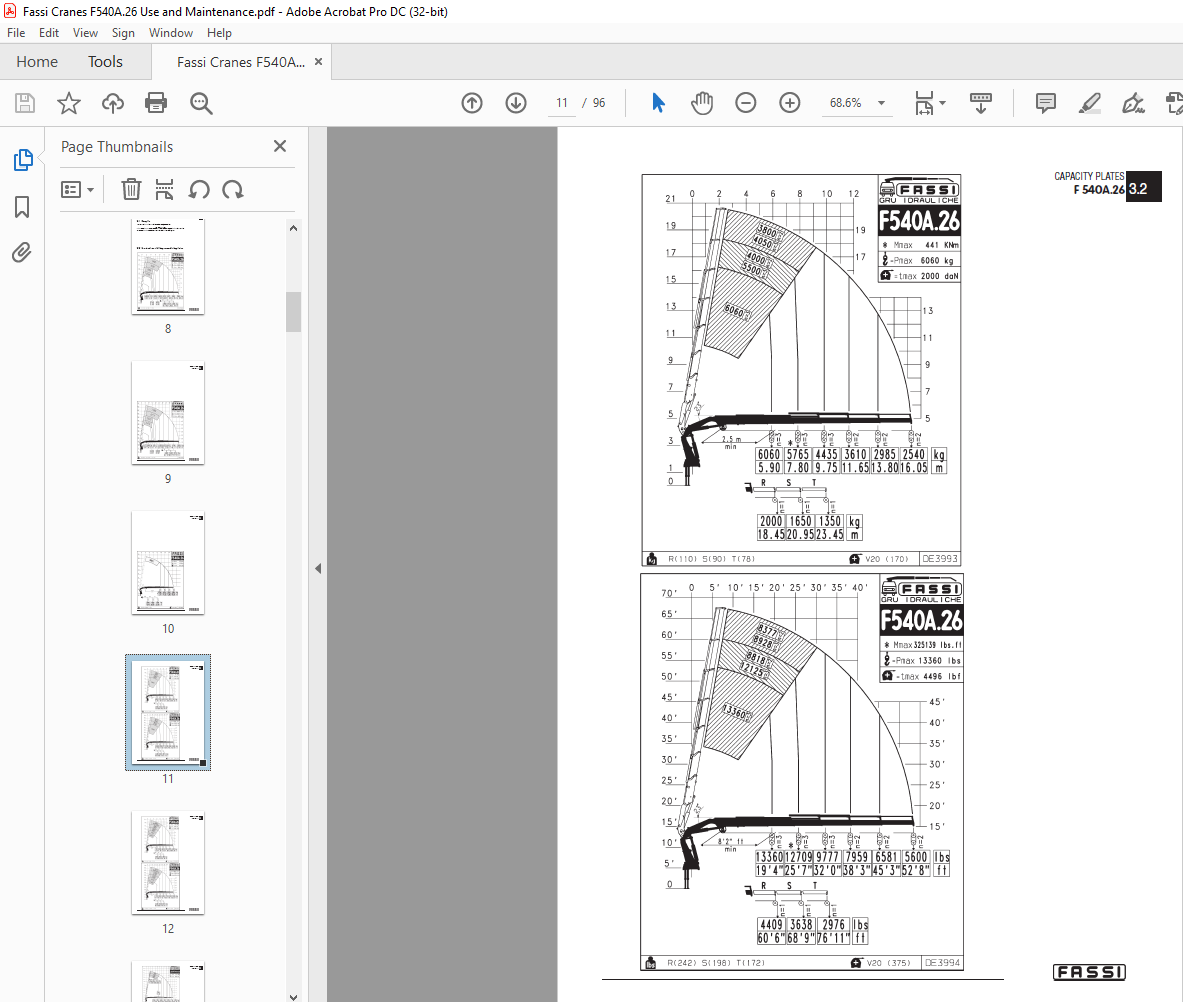Go to previous page arrow
1183x1002 pixels.
coord(472,103)
